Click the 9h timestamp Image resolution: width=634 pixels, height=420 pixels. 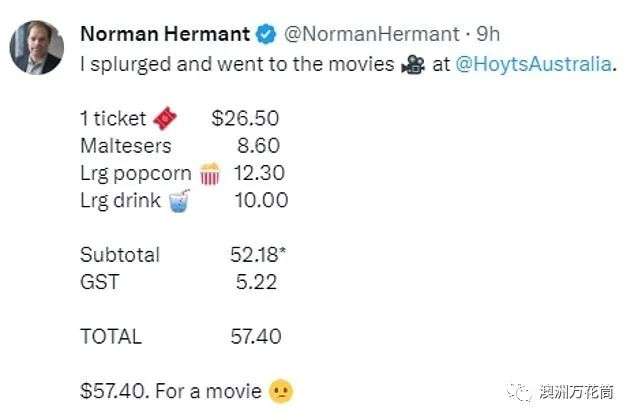pyautogui.click(x=489, y=34)
